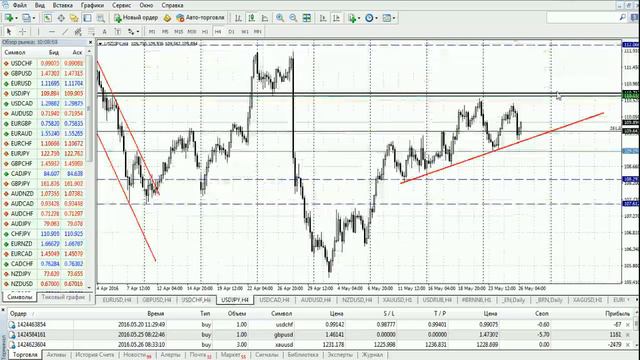Toggle chart shift icon
The width and height of the screenshot is (640, 360).
click(336, 18)
